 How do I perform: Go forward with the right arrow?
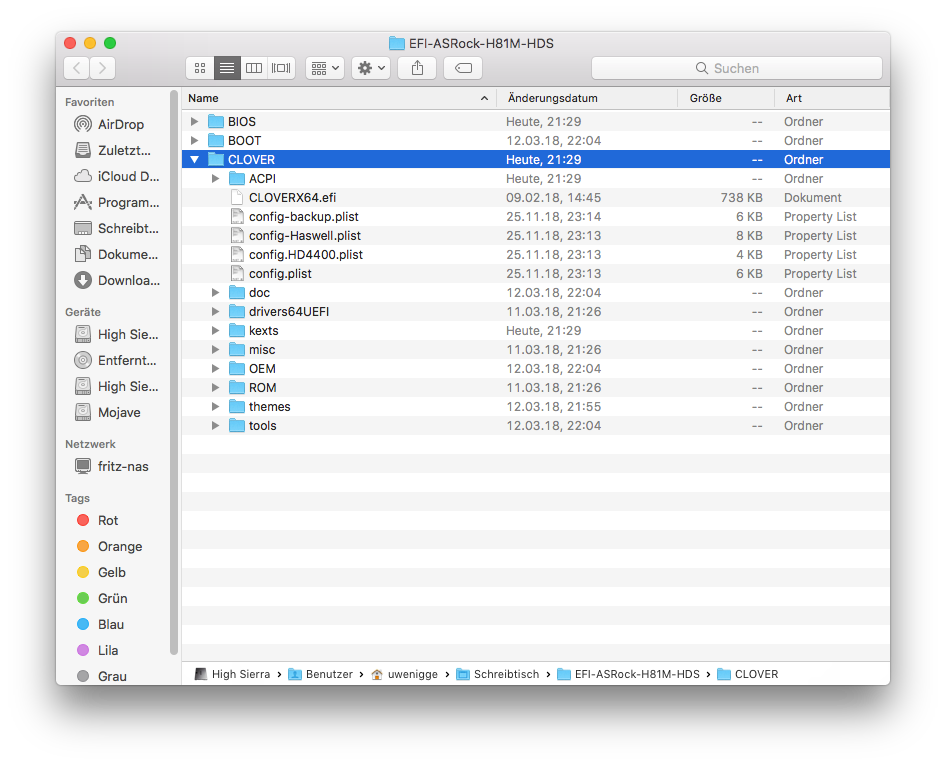[x=103, y=68]
